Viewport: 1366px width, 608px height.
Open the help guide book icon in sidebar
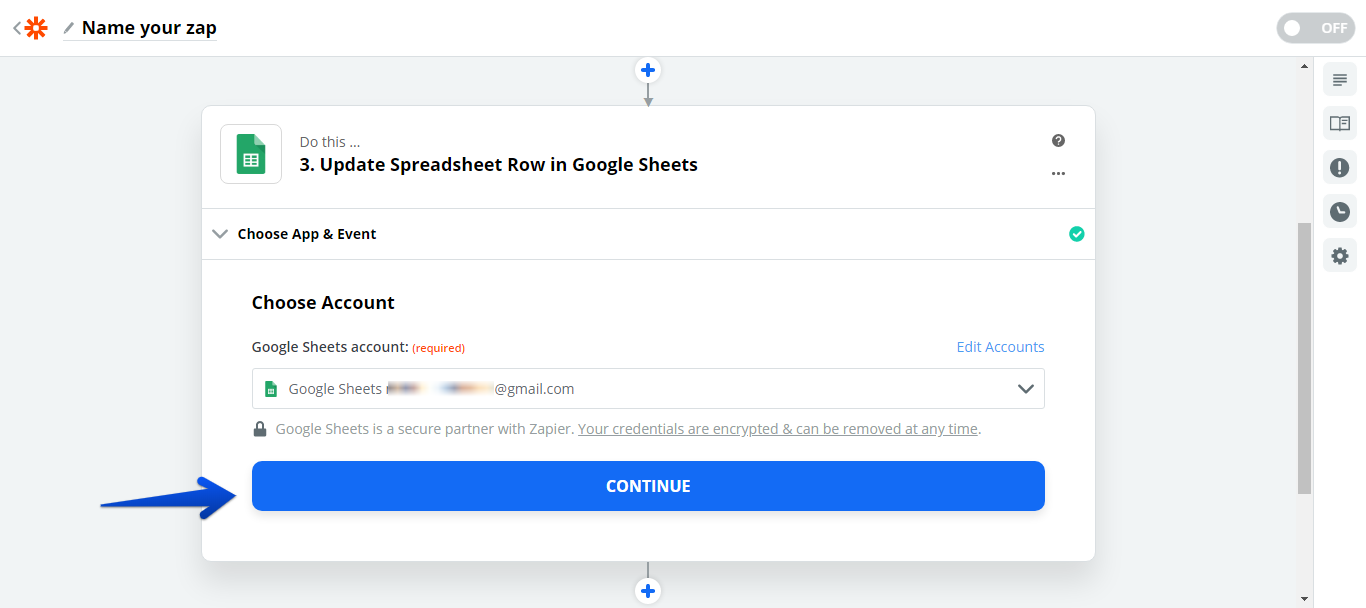pyautogui.click(x=1339, y=123)
